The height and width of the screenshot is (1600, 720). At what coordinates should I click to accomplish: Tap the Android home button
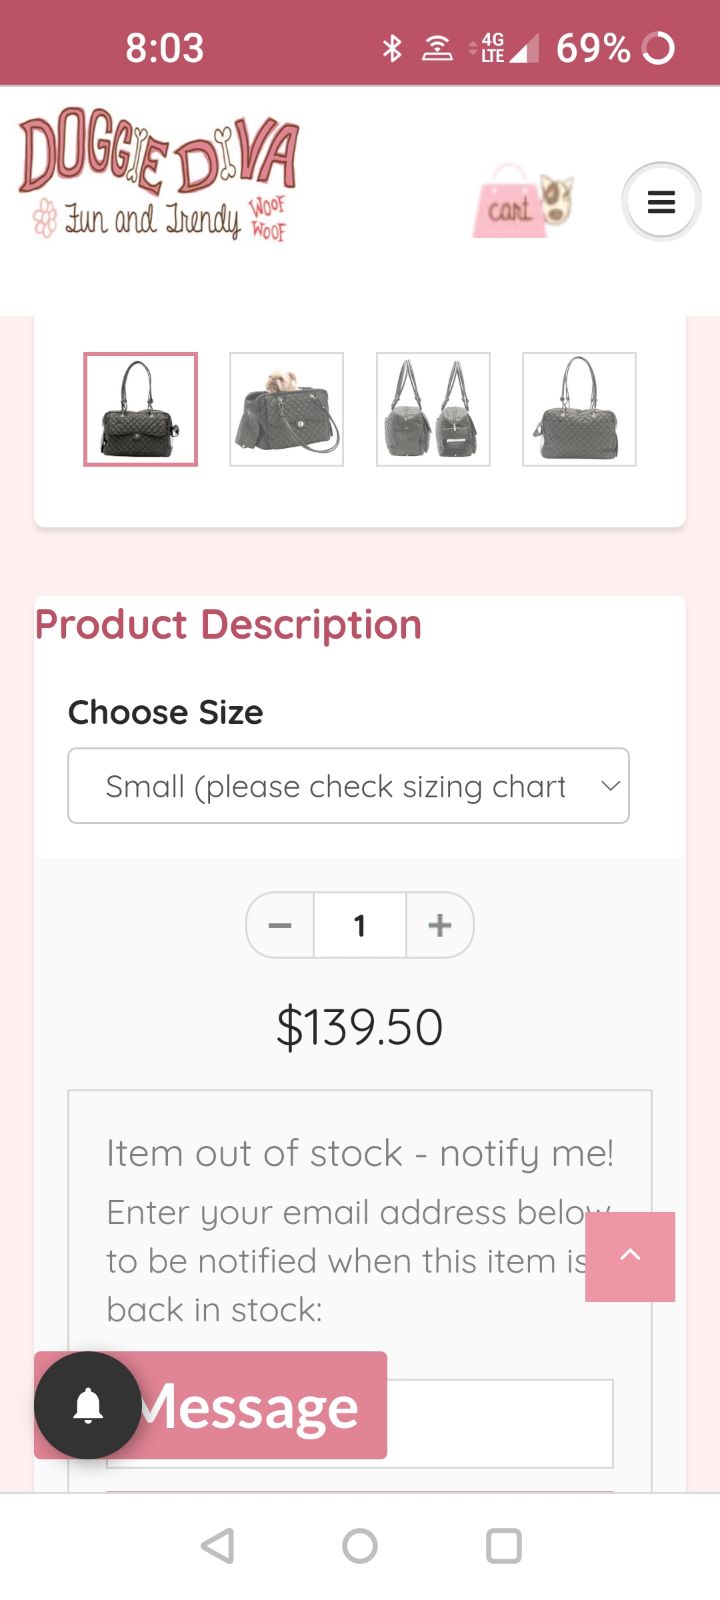click(360, 1546)
